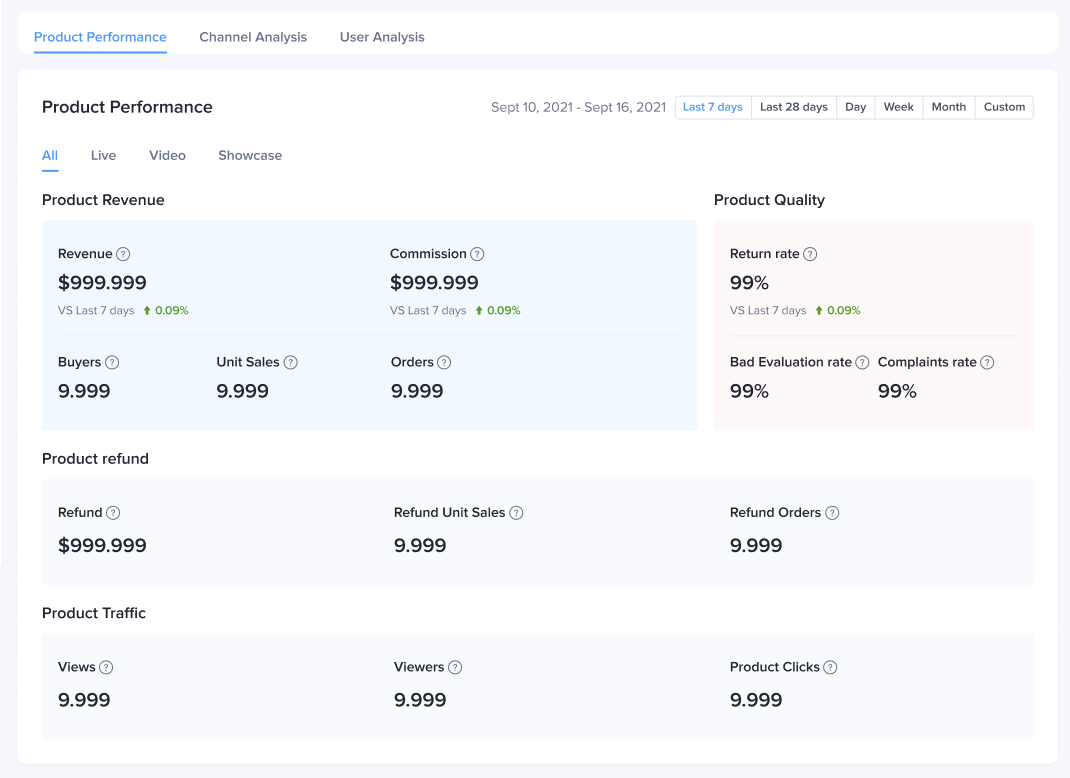Click the Product Clicks help icon
This screenshot has height=778, width=1070.
tap(830, 667)
